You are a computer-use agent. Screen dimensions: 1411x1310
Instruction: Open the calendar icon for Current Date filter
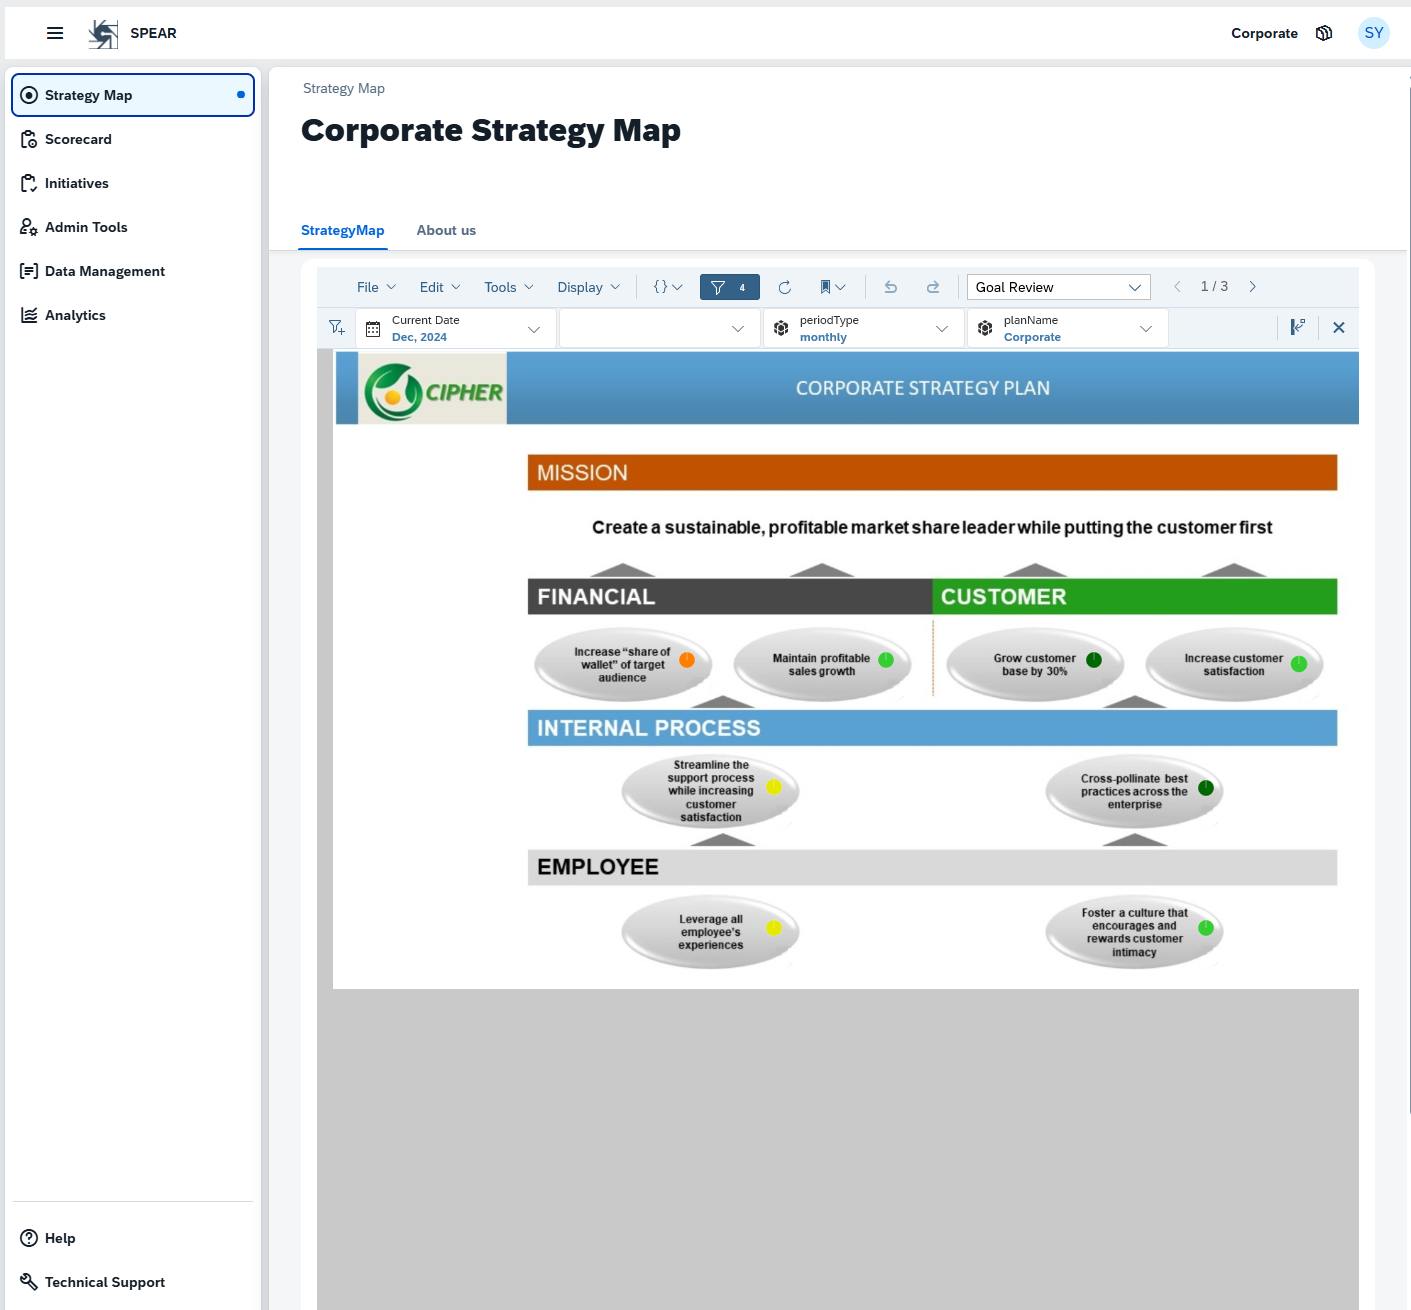coord(371,327)
